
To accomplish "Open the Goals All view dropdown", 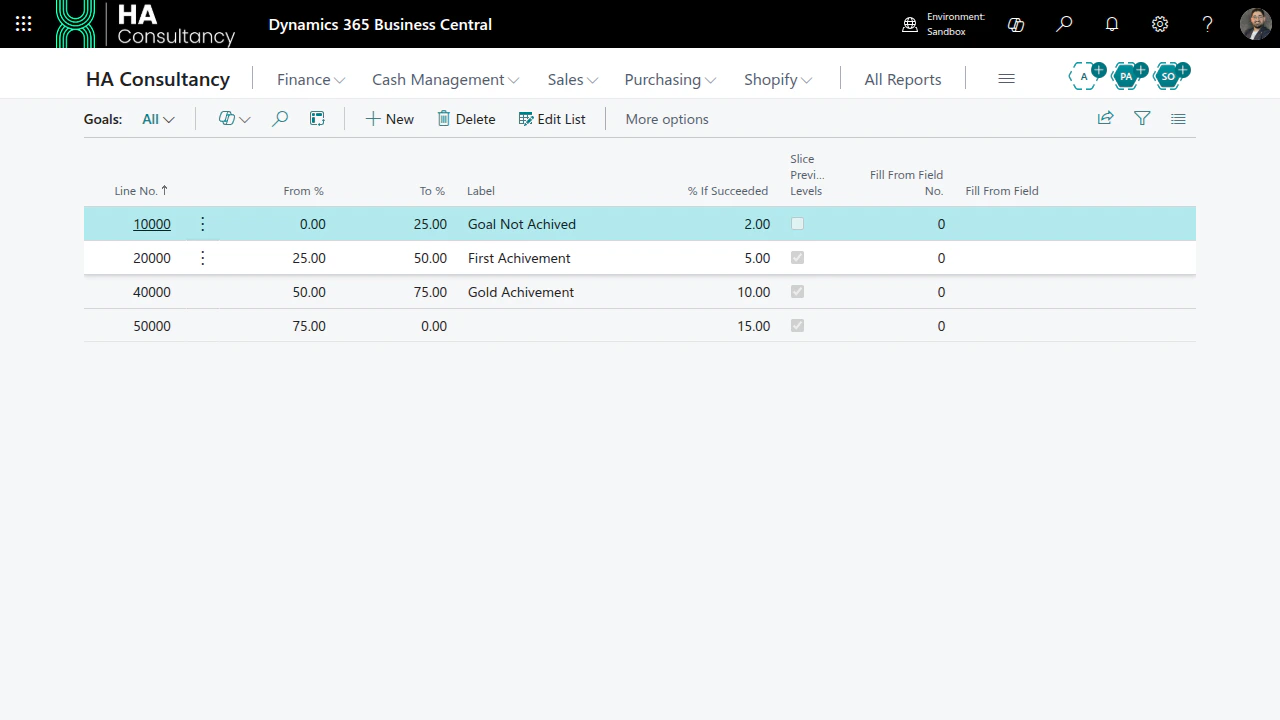I will click(x=158, y=119).
